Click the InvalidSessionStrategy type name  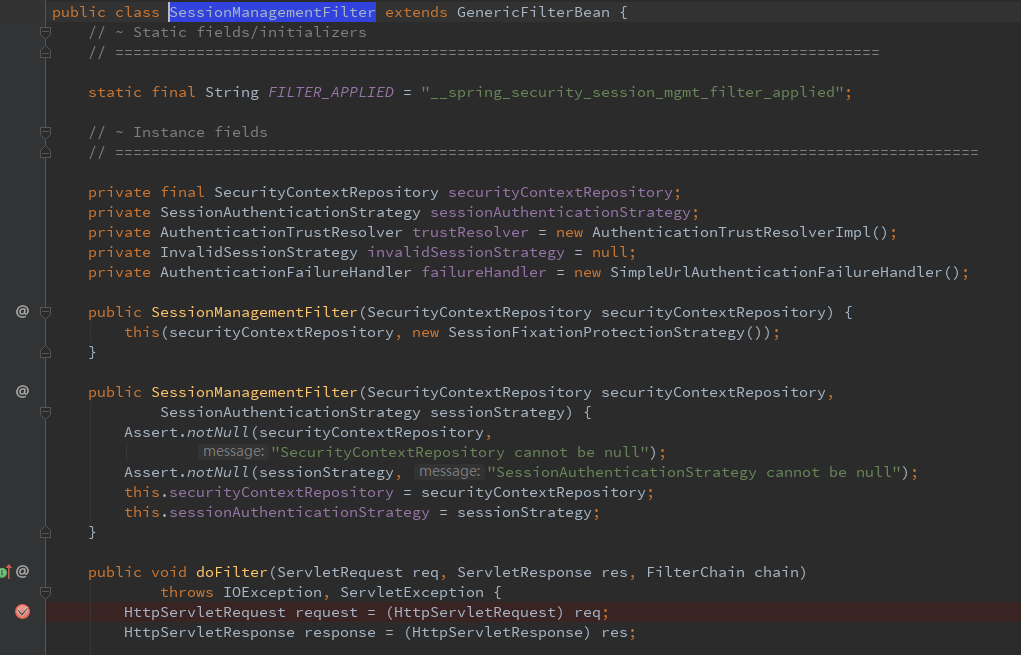pos(259,253)
